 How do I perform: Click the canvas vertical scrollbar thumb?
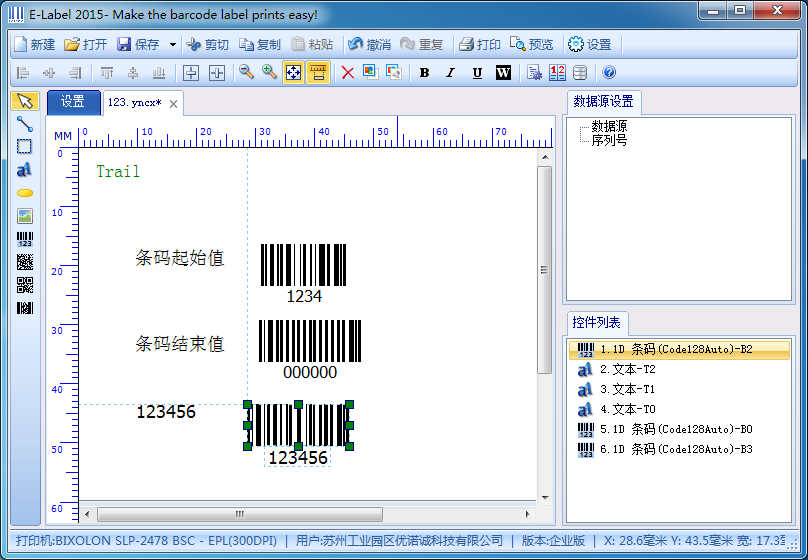tap(545, 269)
